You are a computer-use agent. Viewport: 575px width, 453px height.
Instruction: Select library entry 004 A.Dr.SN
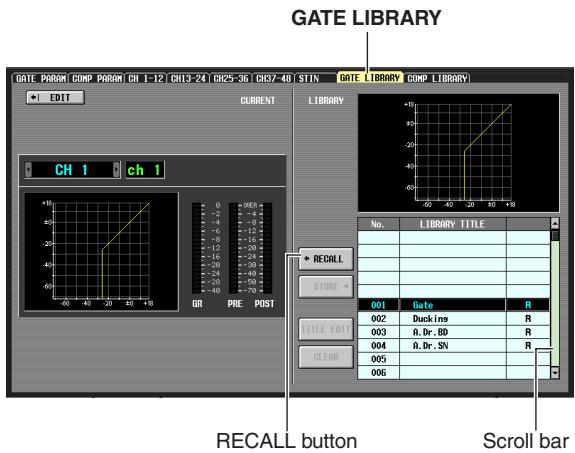click(454, 346)
